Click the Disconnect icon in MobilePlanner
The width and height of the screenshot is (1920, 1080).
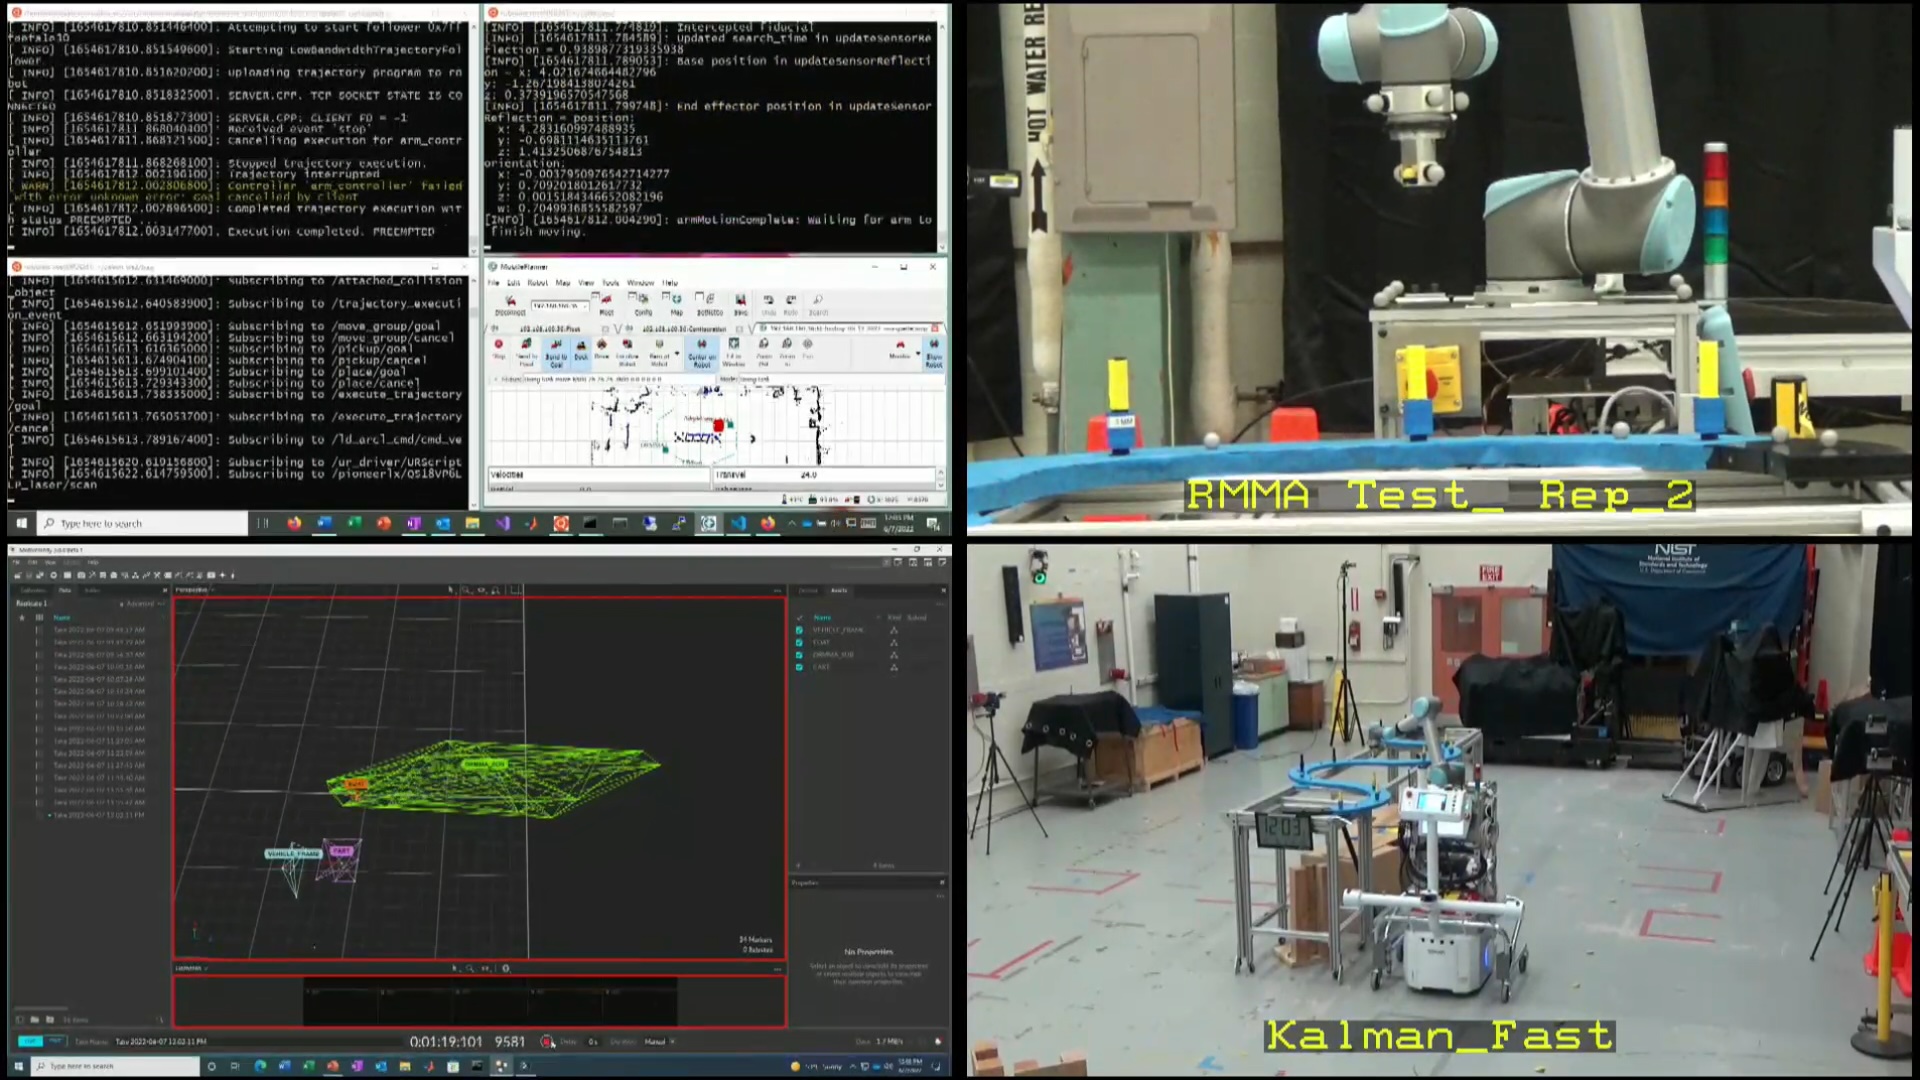click(510, 304)
